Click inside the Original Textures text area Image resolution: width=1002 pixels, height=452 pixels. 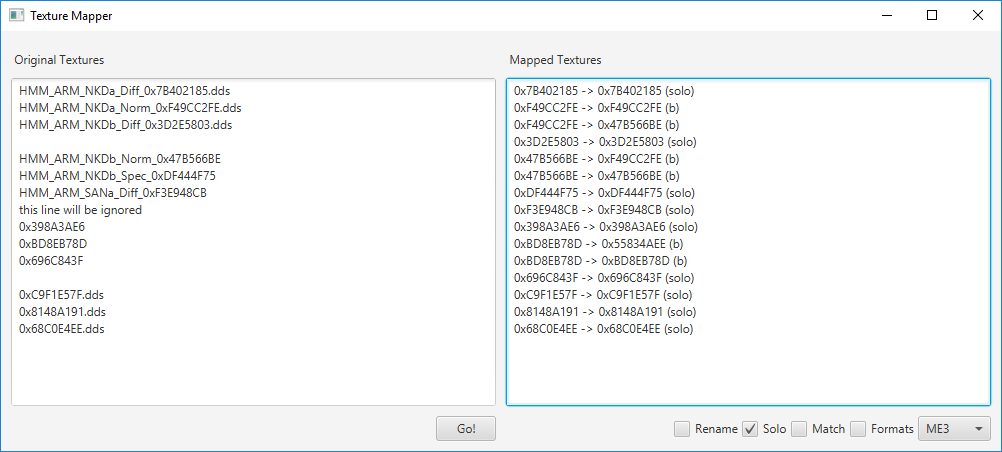coord(254,242)
